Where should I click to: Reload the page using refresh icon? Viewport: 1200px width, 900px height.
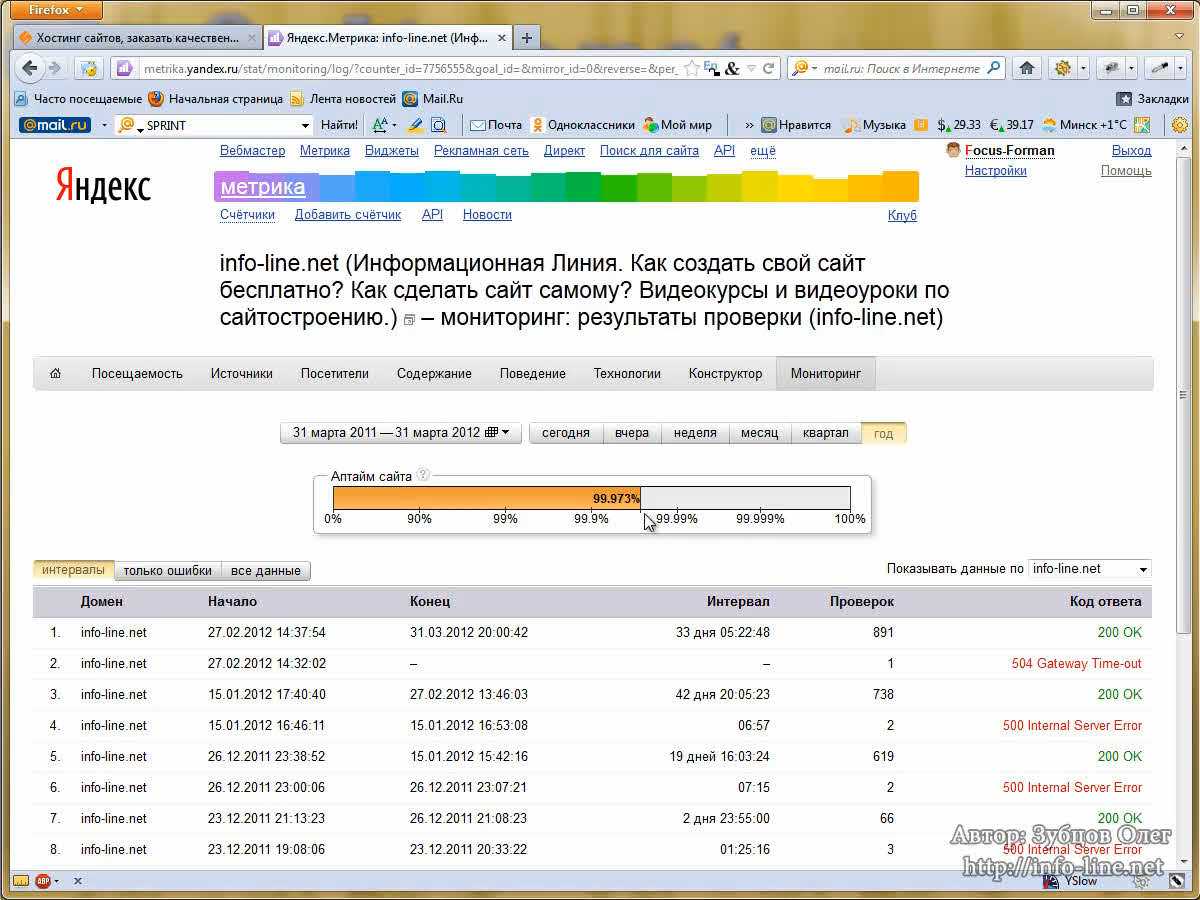[x=768, y=68]
